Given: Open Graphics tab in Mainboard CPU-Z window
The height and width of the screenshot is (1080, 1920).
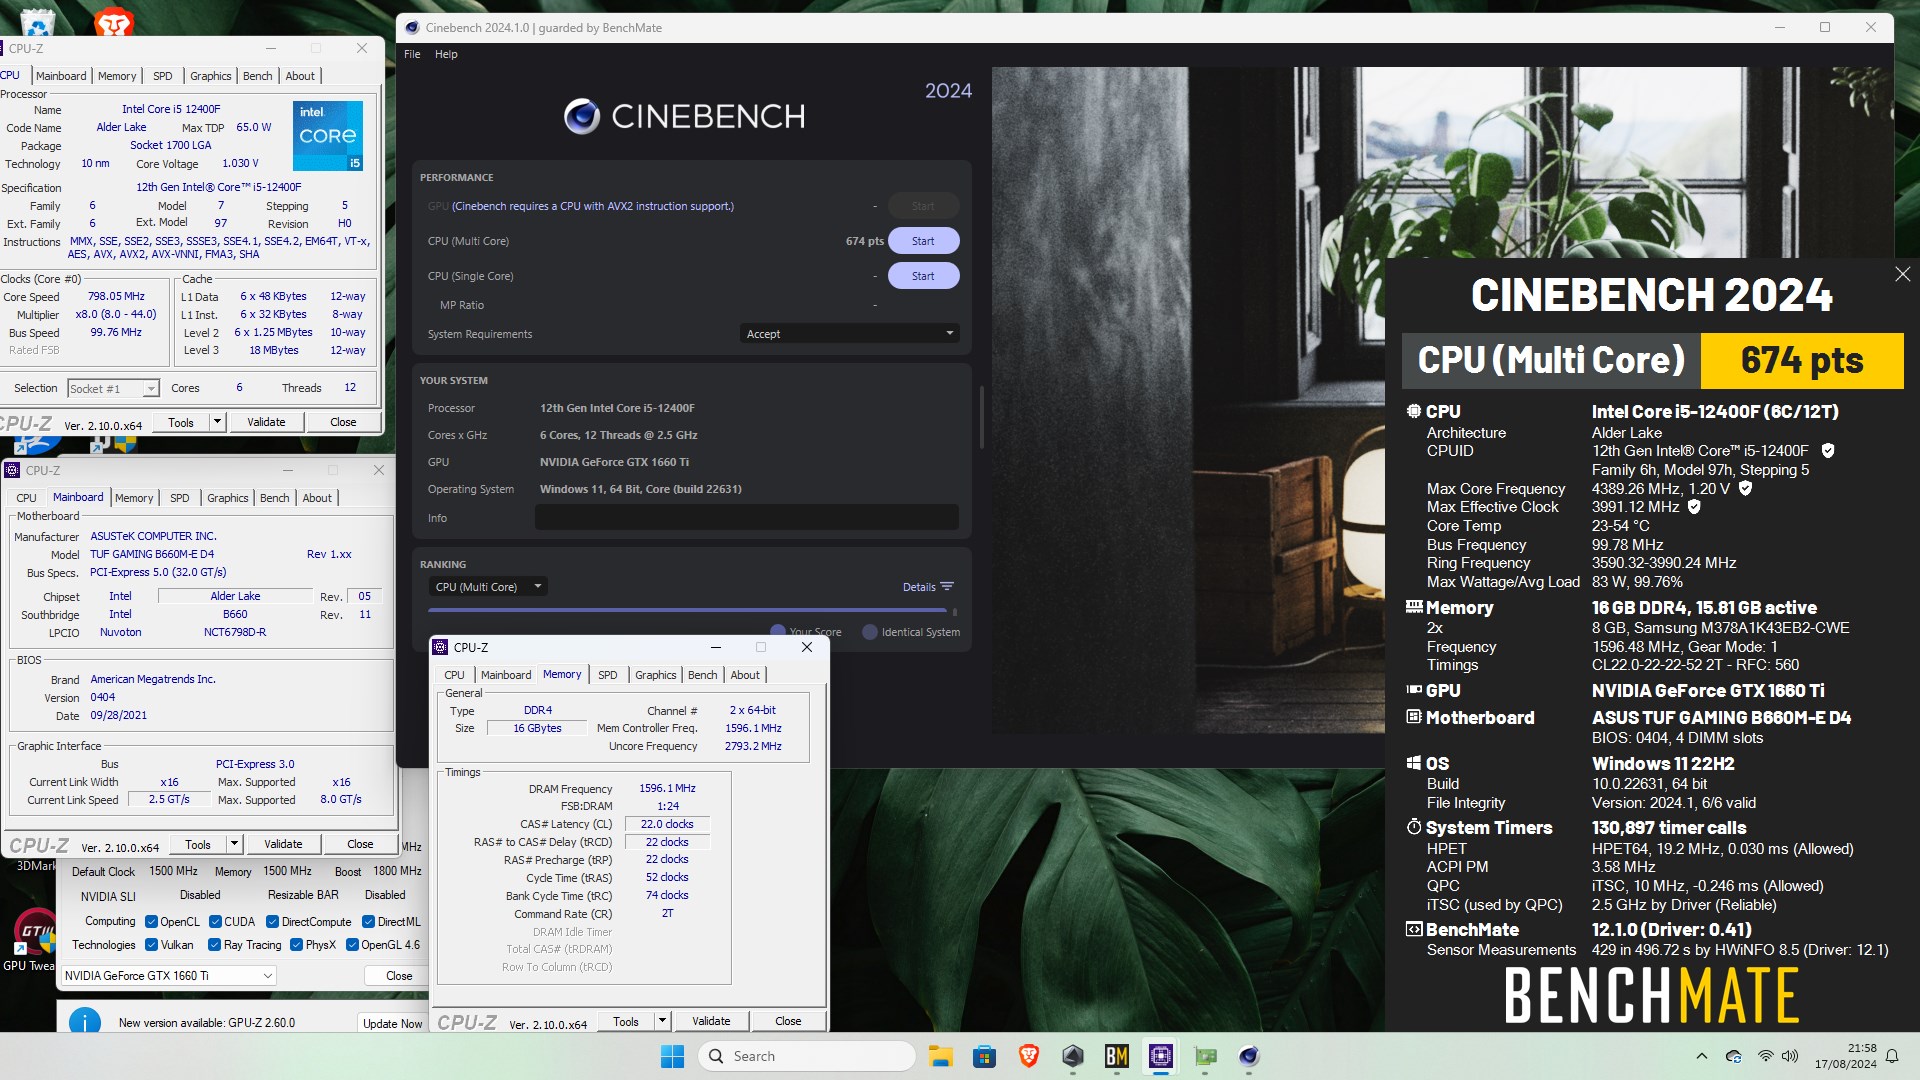Looking at the screenshot, I should (x=228, y=498).
